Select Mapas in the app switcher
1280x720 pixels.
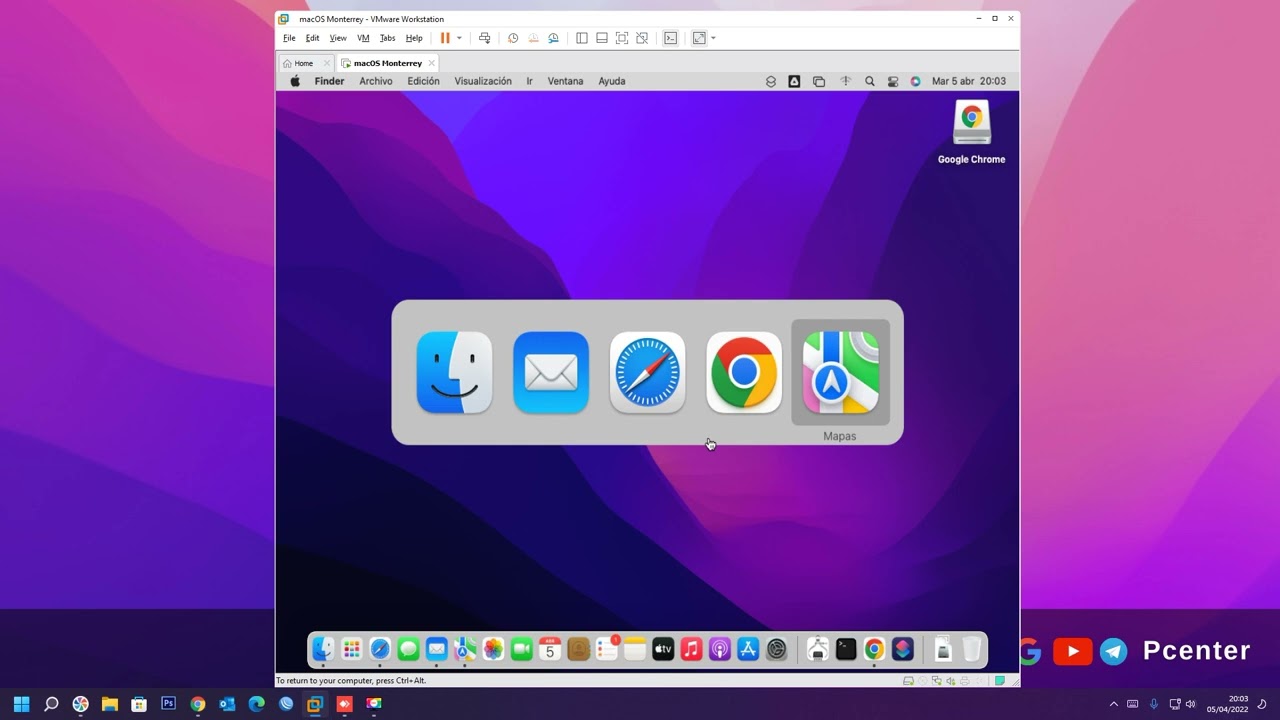pyautogui.click(x=840, y=372)
